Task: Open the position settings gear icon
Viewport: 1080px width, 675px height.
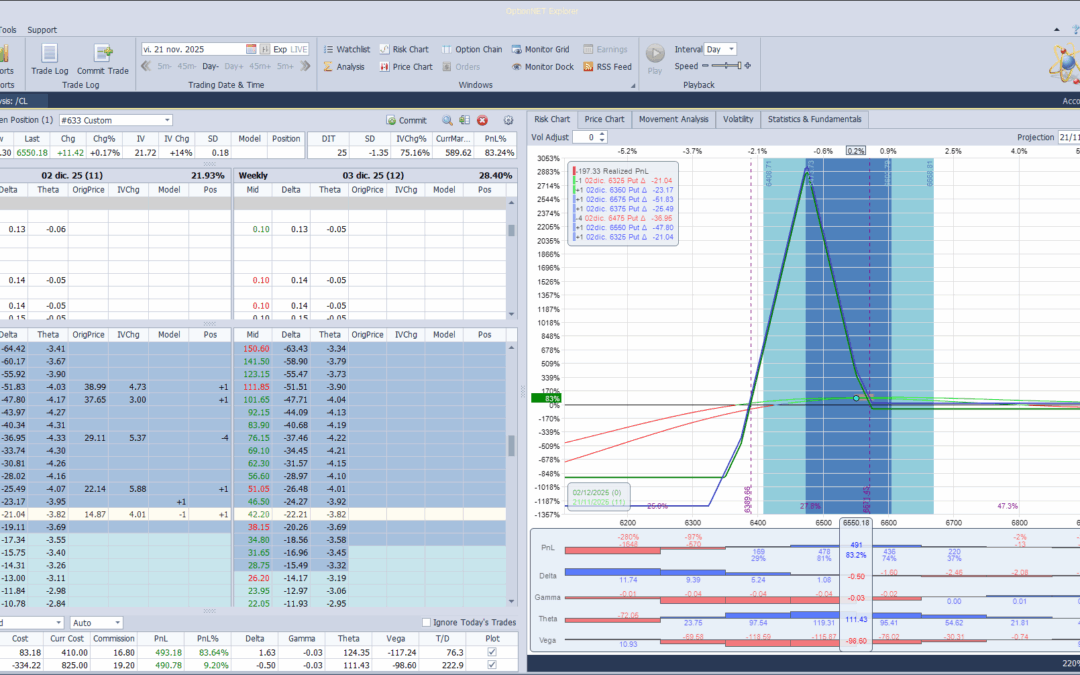Action: 508,120
